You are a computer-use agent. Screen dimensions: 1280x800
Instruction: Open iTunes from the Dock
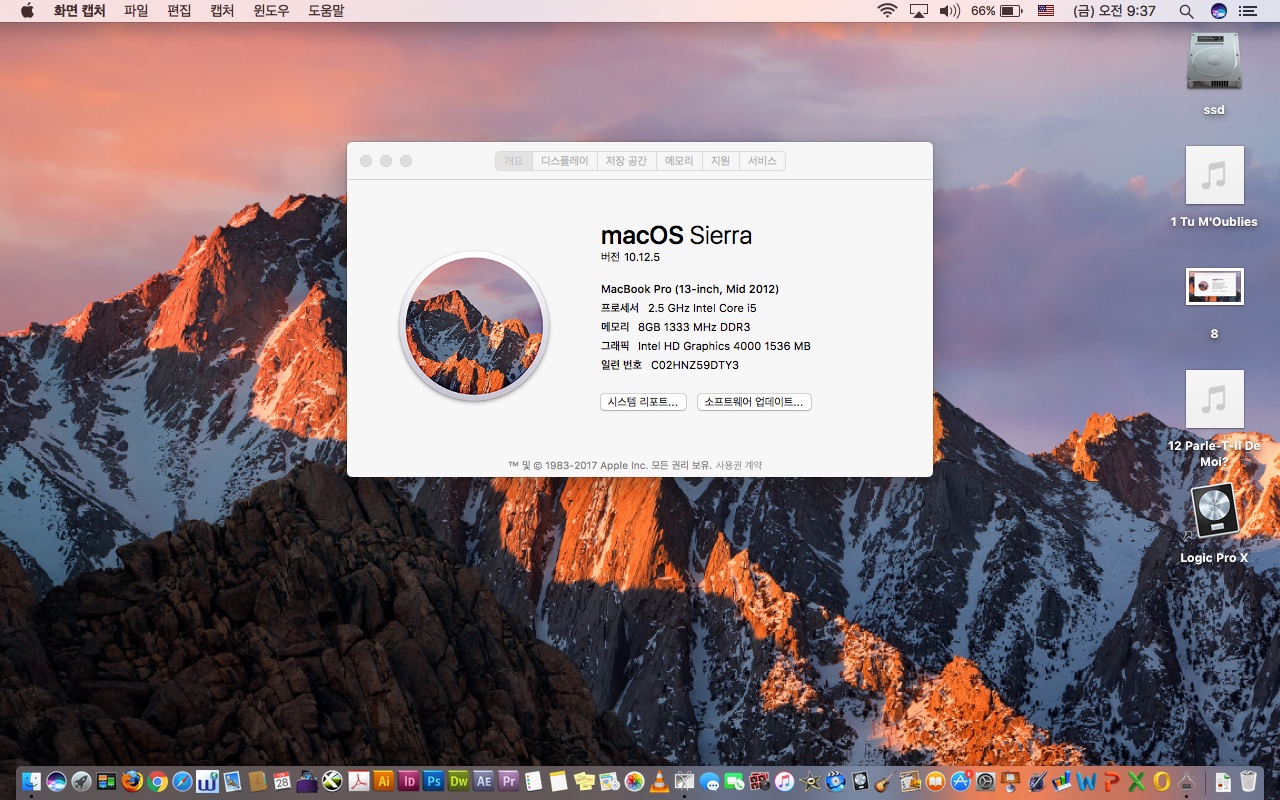(784, 782)
